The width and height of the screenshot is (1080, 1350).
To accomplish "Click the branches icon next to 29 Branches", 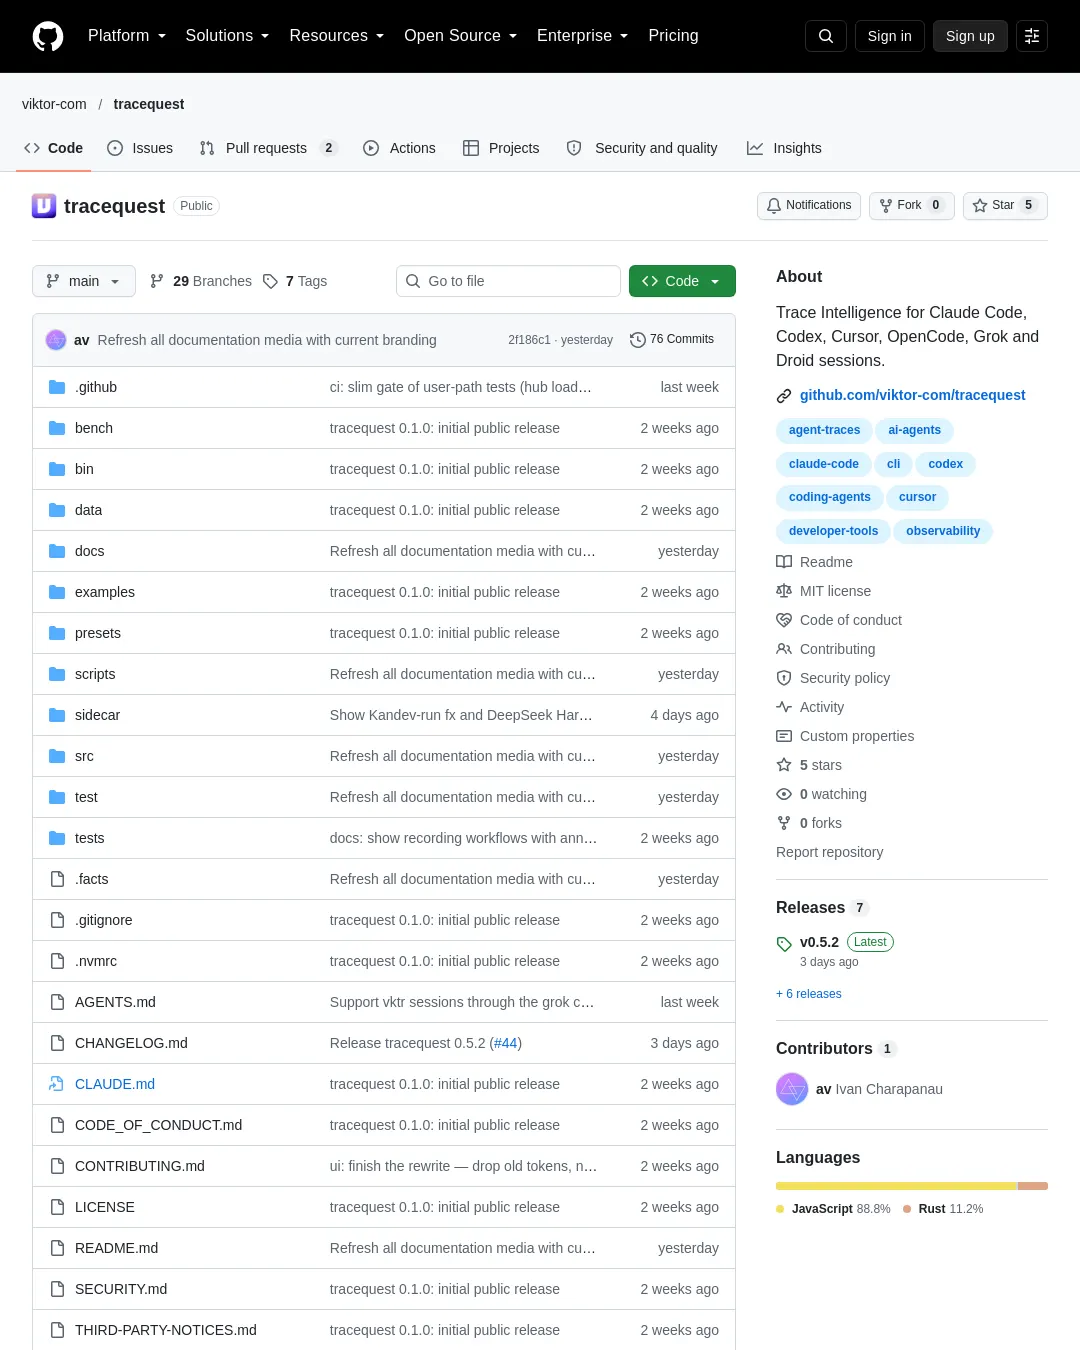I will [x=157, y=281].
